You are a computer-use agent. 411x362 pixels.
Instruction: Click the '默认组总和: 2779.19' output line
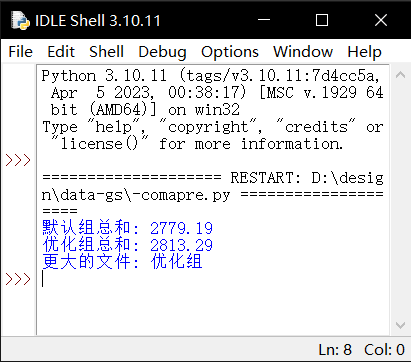tap(128, 228)
